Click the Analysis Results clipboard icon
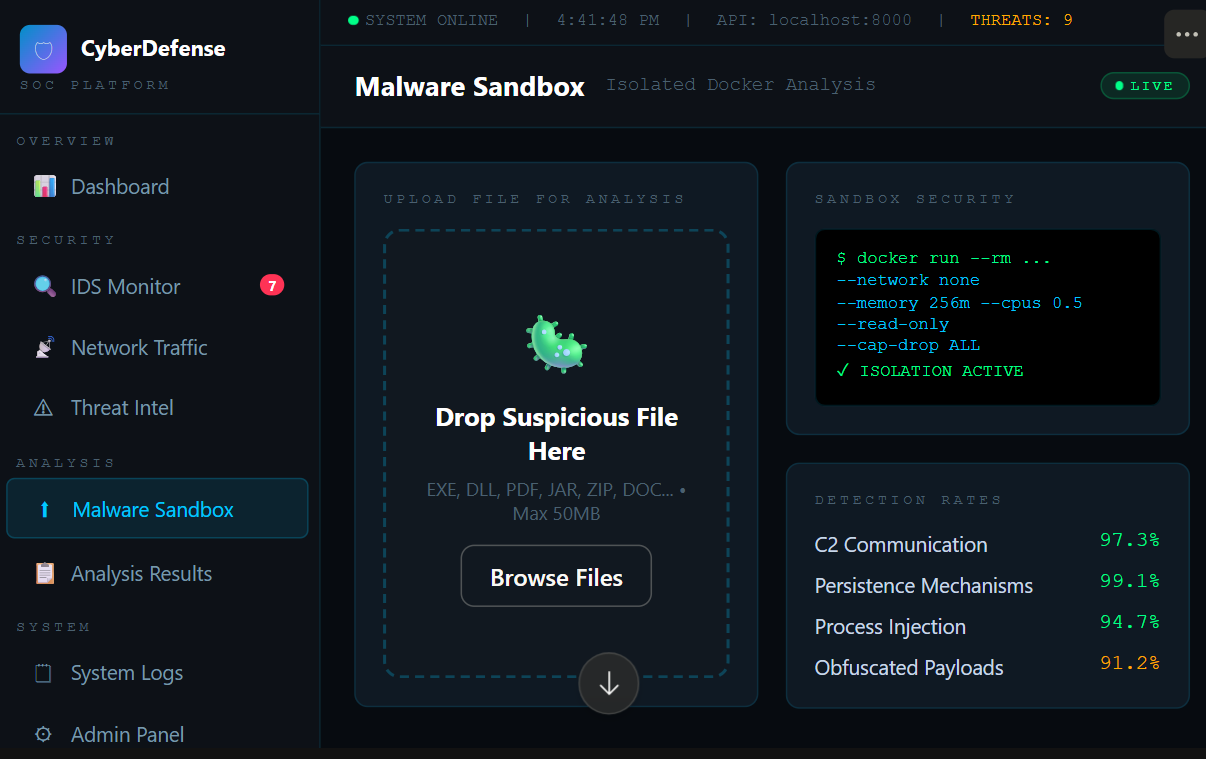 pyautogui.click(x=44, y=574)
